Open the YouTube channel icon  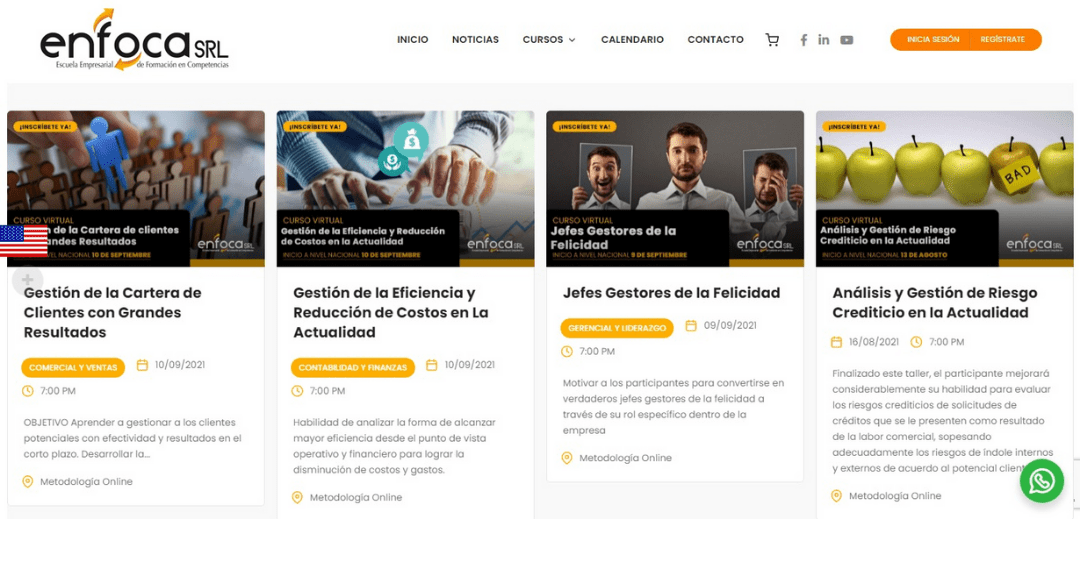click(847, 40)
